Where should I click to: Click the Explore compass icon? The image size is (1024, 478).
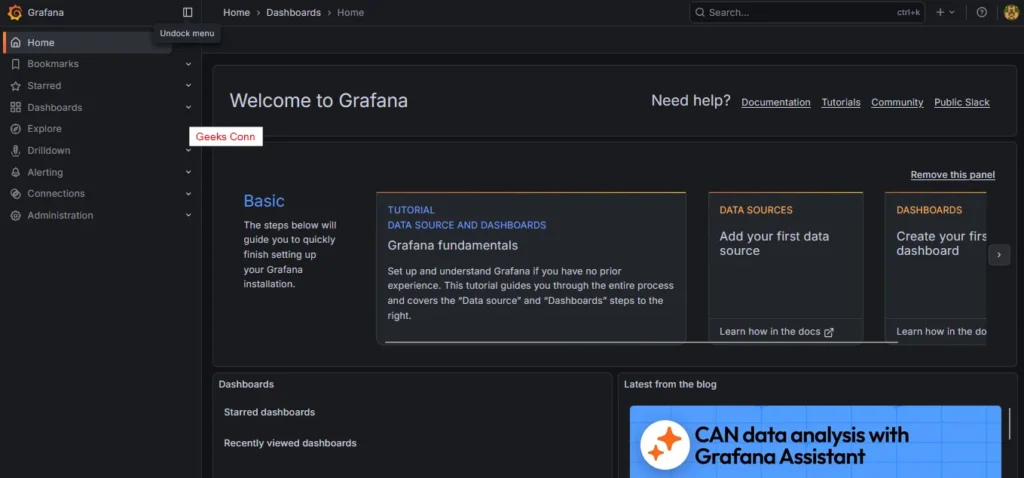click(x=16, y=129)
